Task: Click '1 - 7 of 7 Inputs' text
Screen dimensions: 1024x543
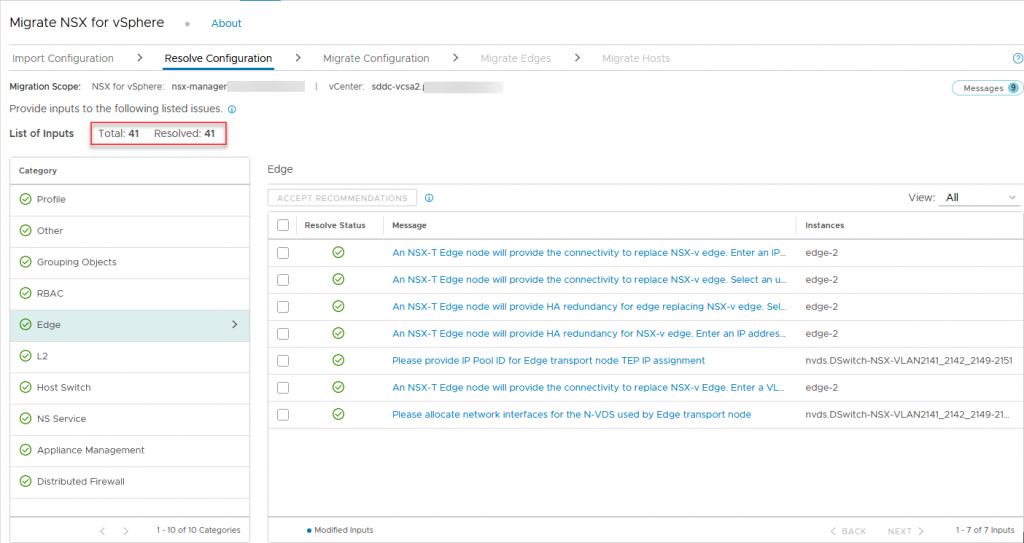Action: 985,531
